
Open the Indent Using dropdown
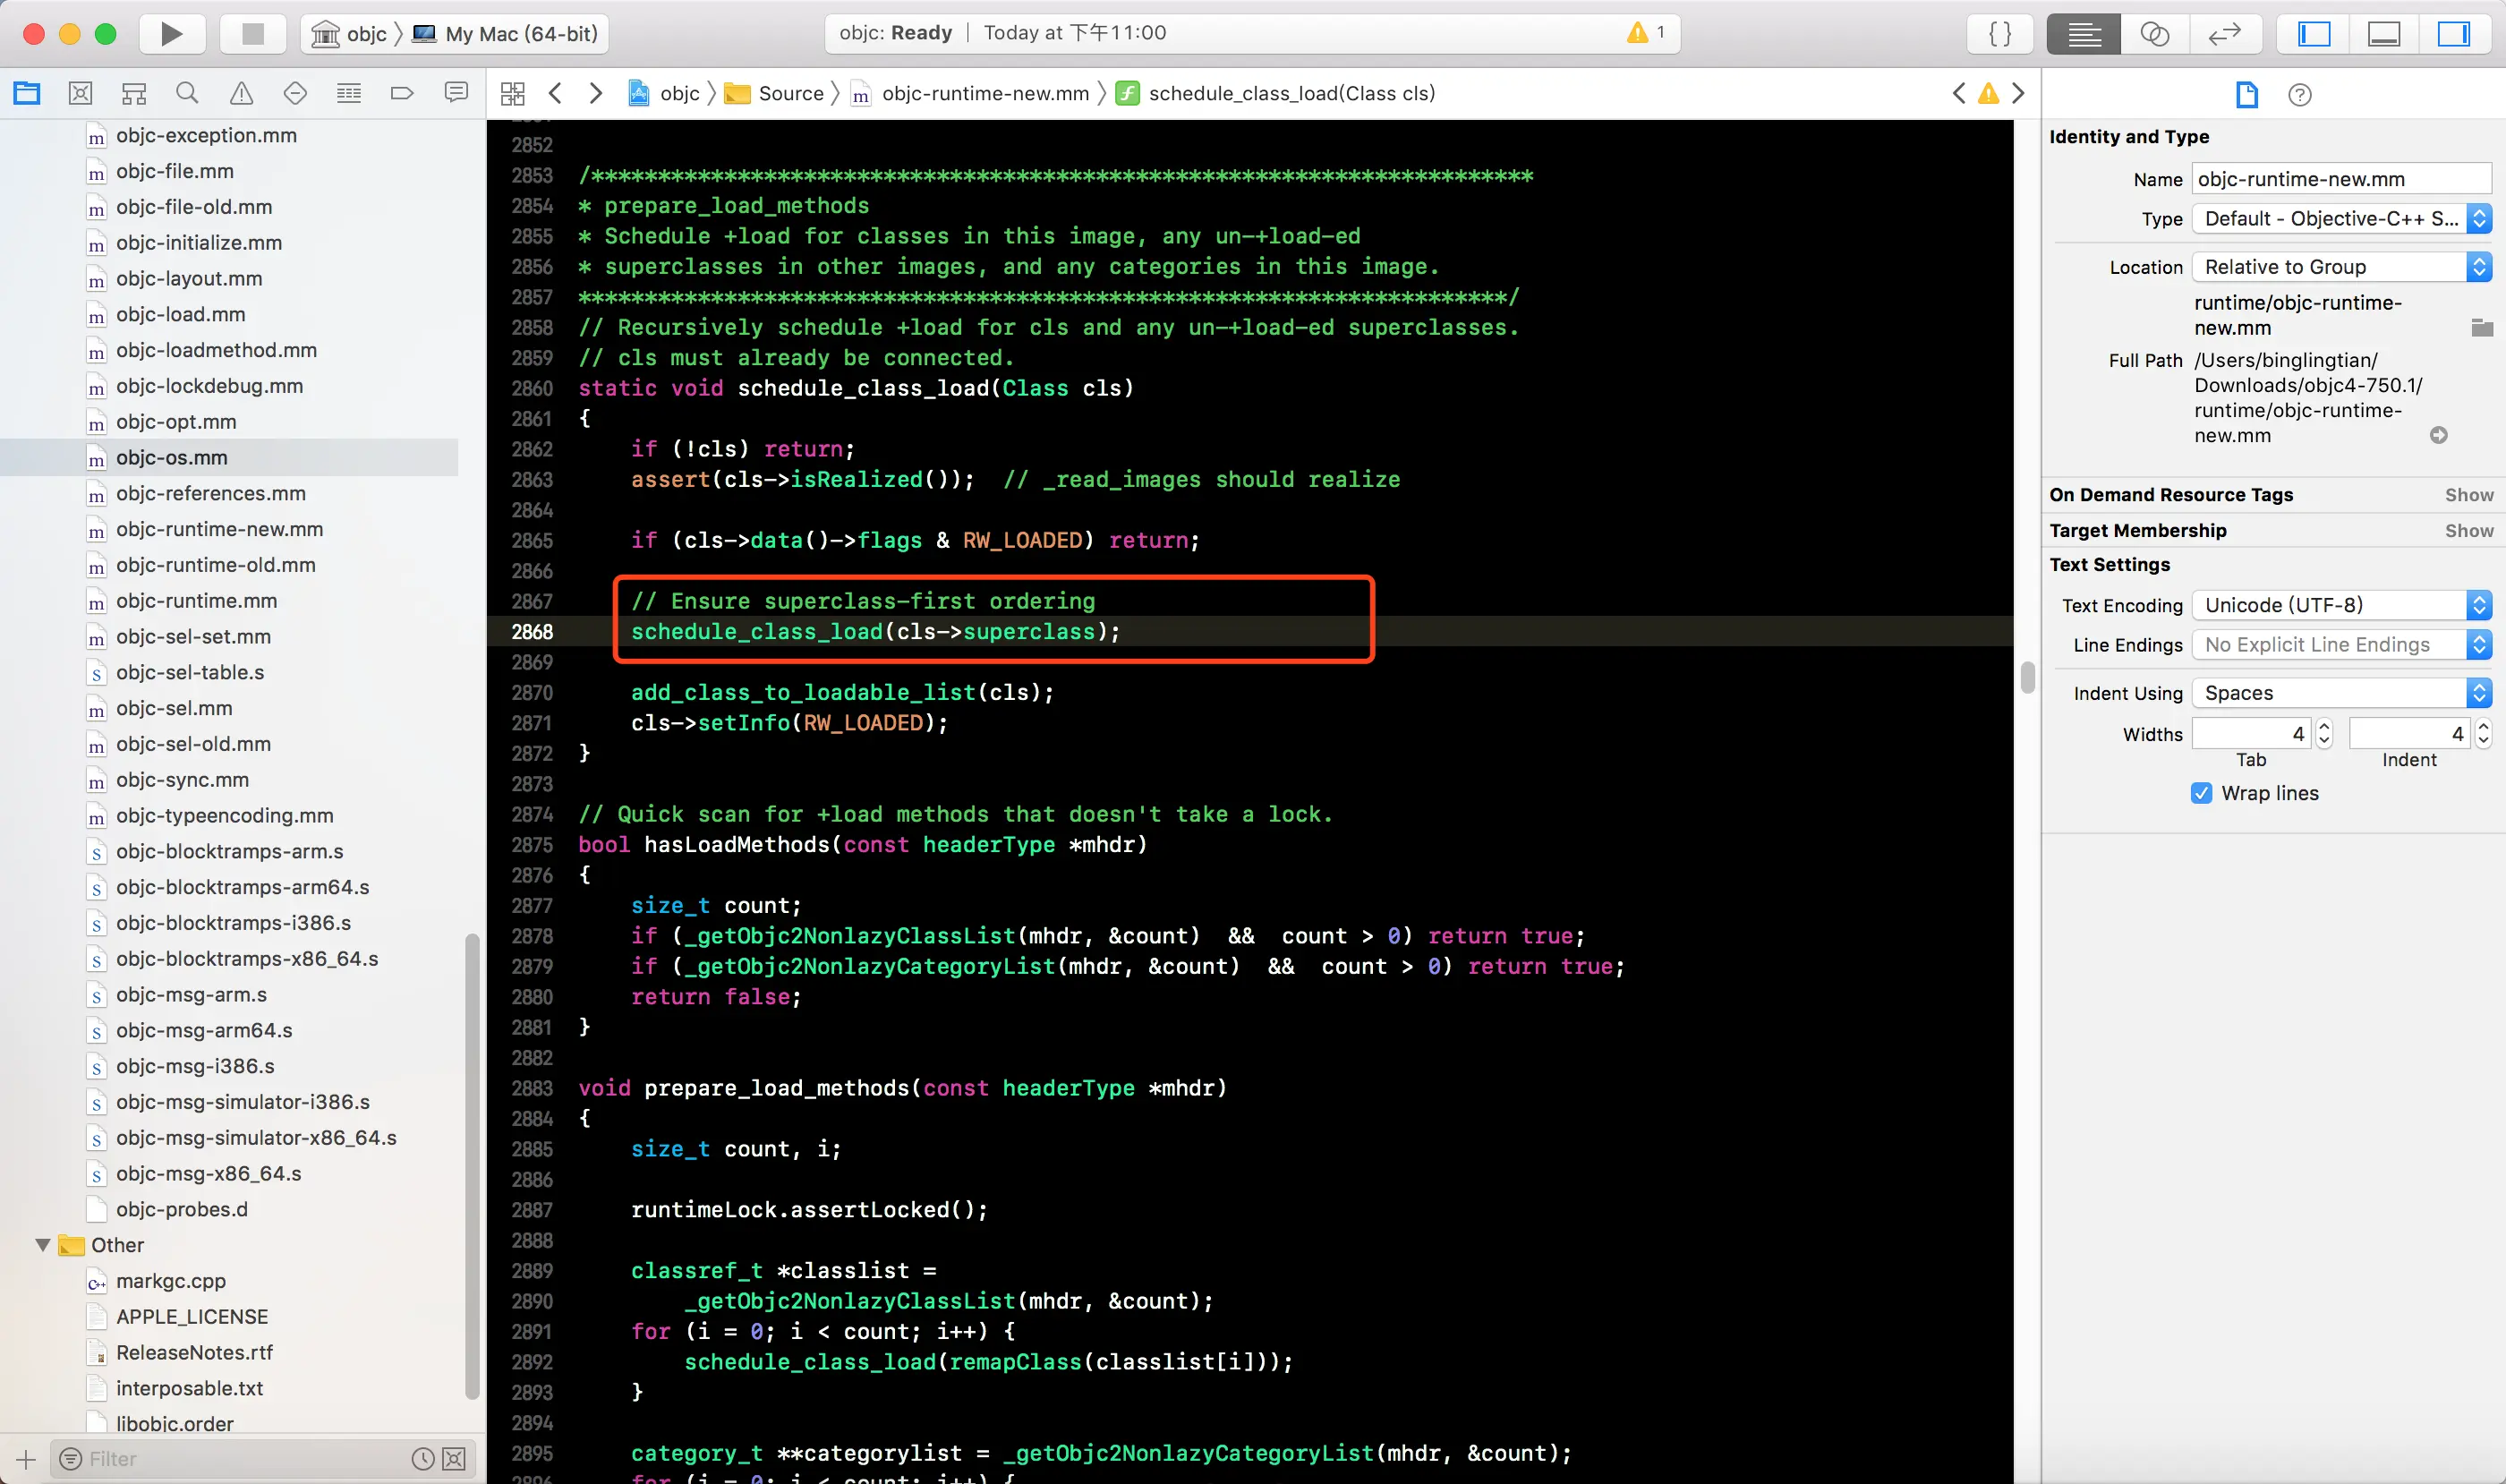click(2340, 693)
